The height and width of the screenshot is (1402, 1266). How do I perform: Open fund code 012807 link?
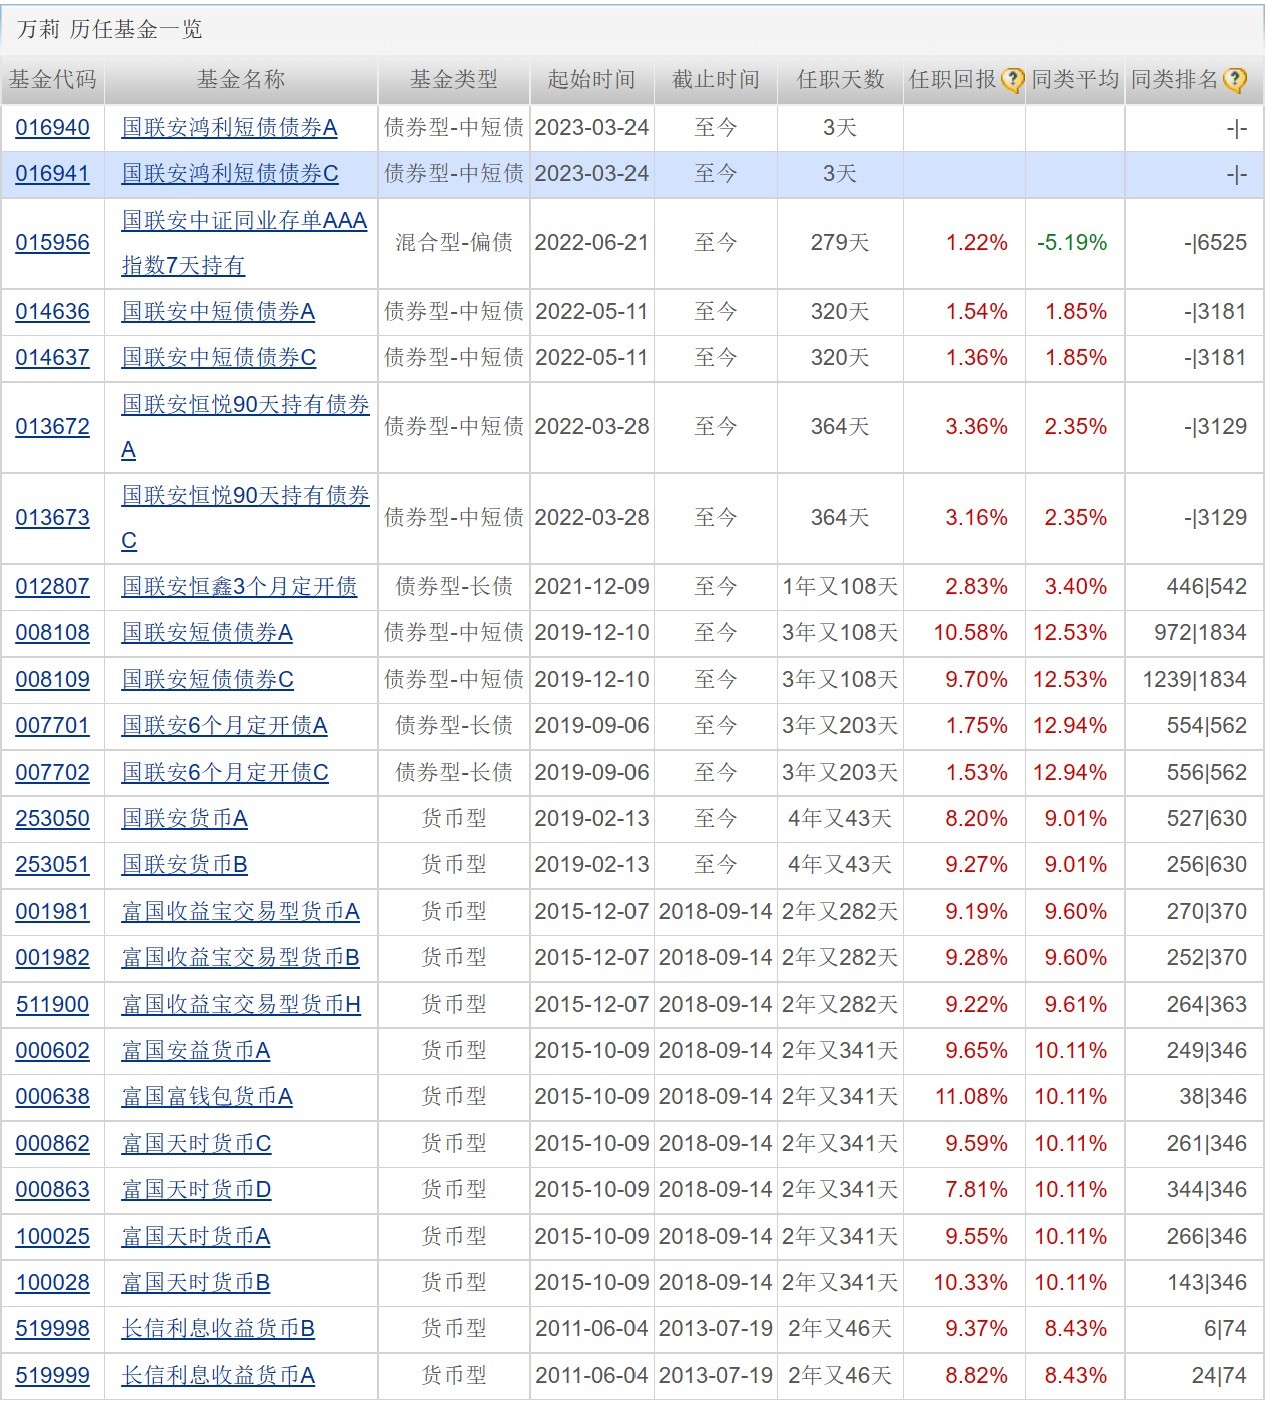tap(52, 587)
